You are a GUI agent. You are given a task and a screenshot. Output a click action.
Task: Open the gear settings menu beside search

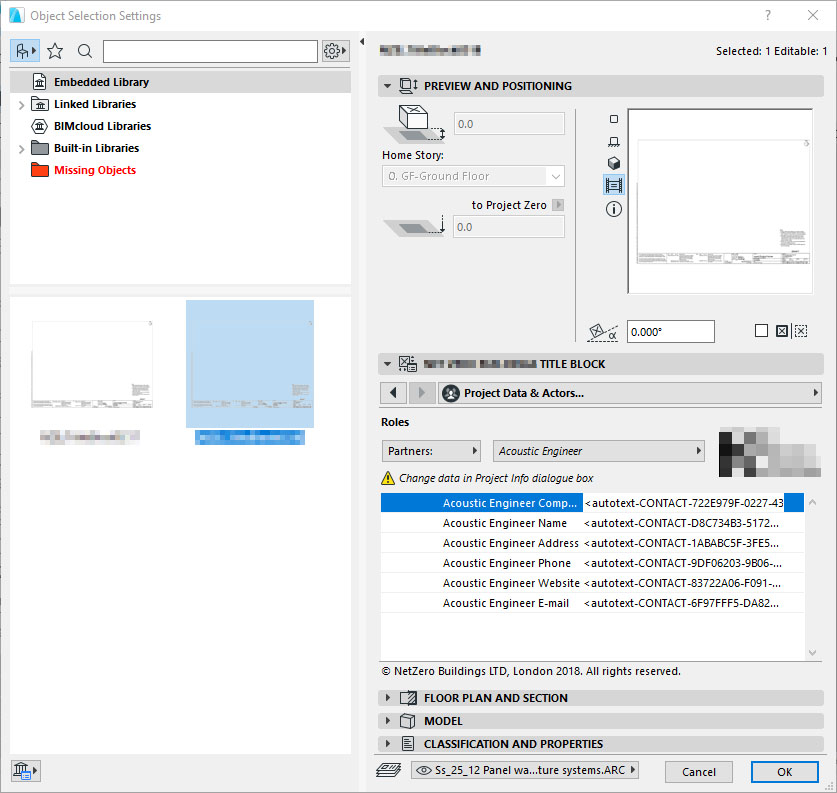click(x=335, y=51)
